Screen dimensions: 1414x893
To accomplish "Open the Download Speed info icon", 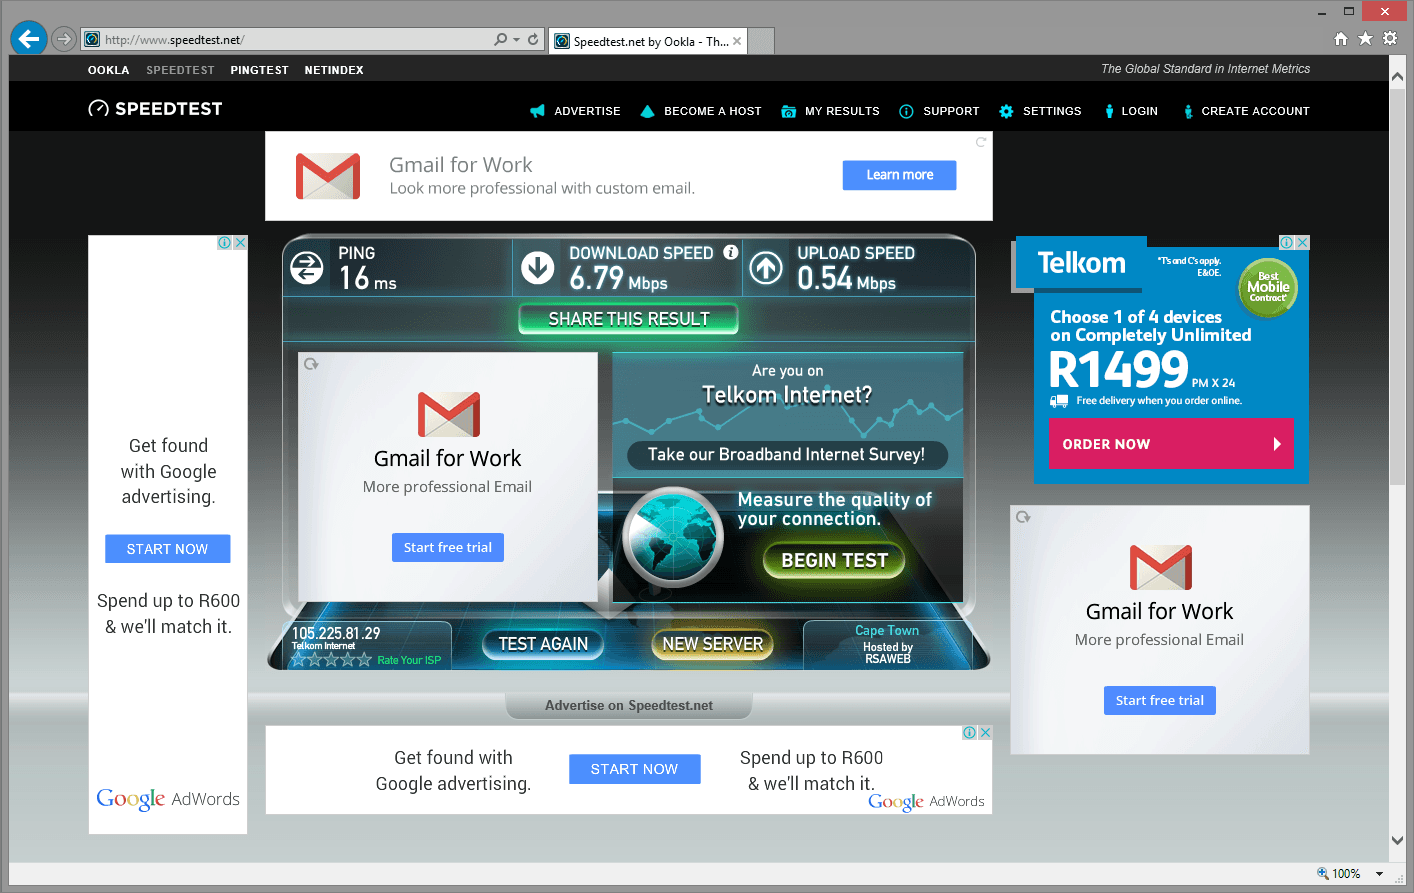I will click(x=731, y=252).
